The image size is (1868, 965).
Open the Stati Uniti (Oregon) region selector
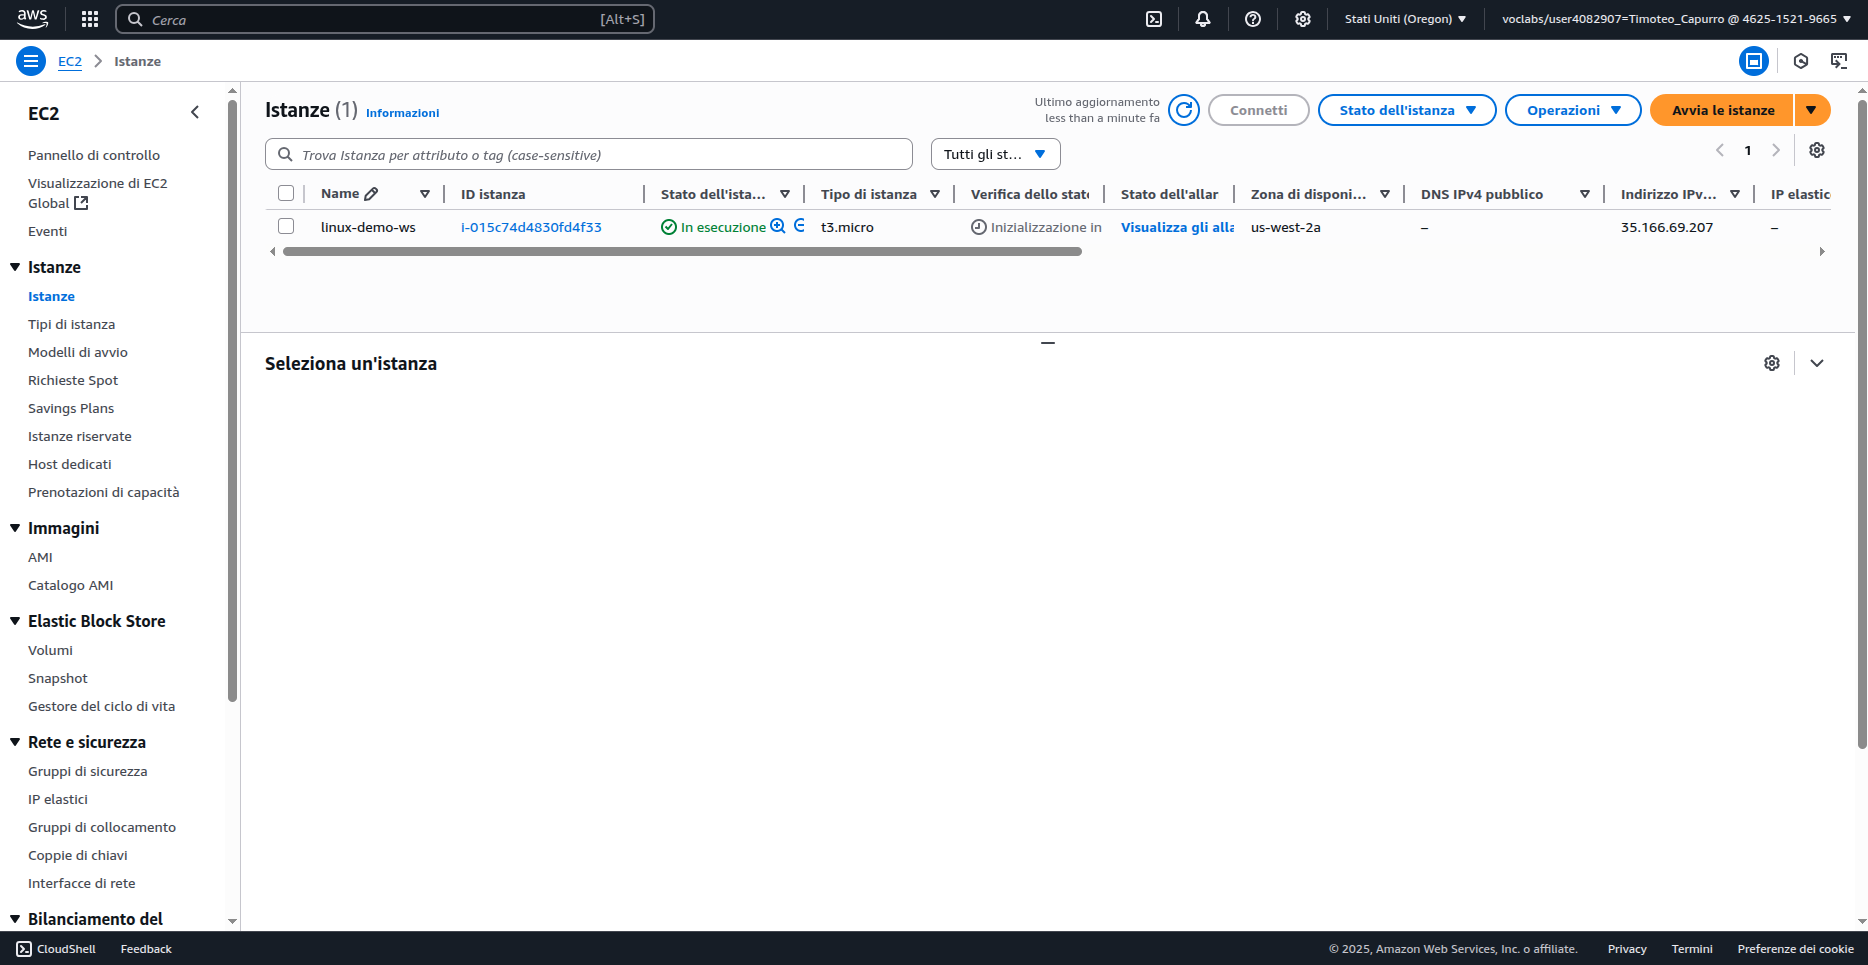pos(1405,19)
